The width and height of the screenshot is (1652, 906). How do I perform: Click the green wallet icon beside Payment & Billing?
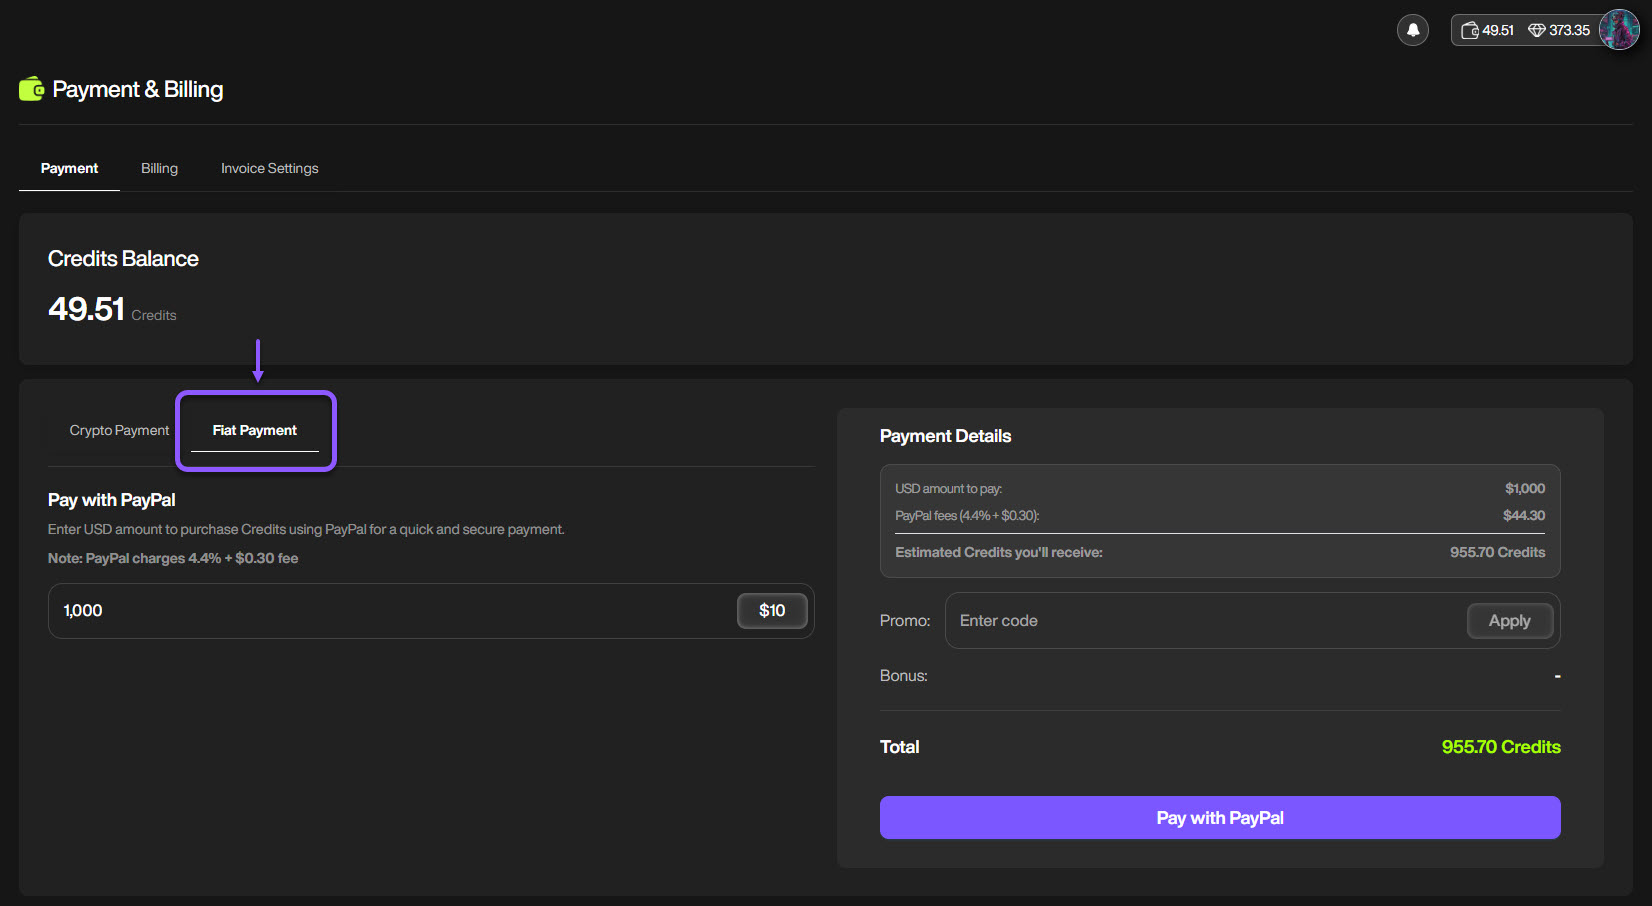pyautogui.click(x=31, y=89)
